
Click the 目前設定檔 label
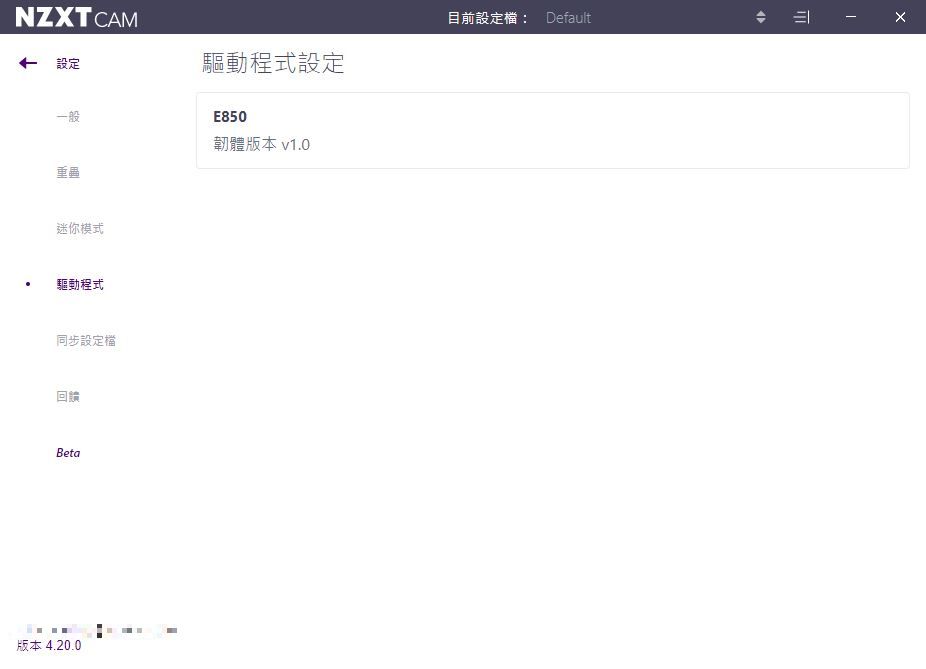pyautogui.click(x=487, y=18)
